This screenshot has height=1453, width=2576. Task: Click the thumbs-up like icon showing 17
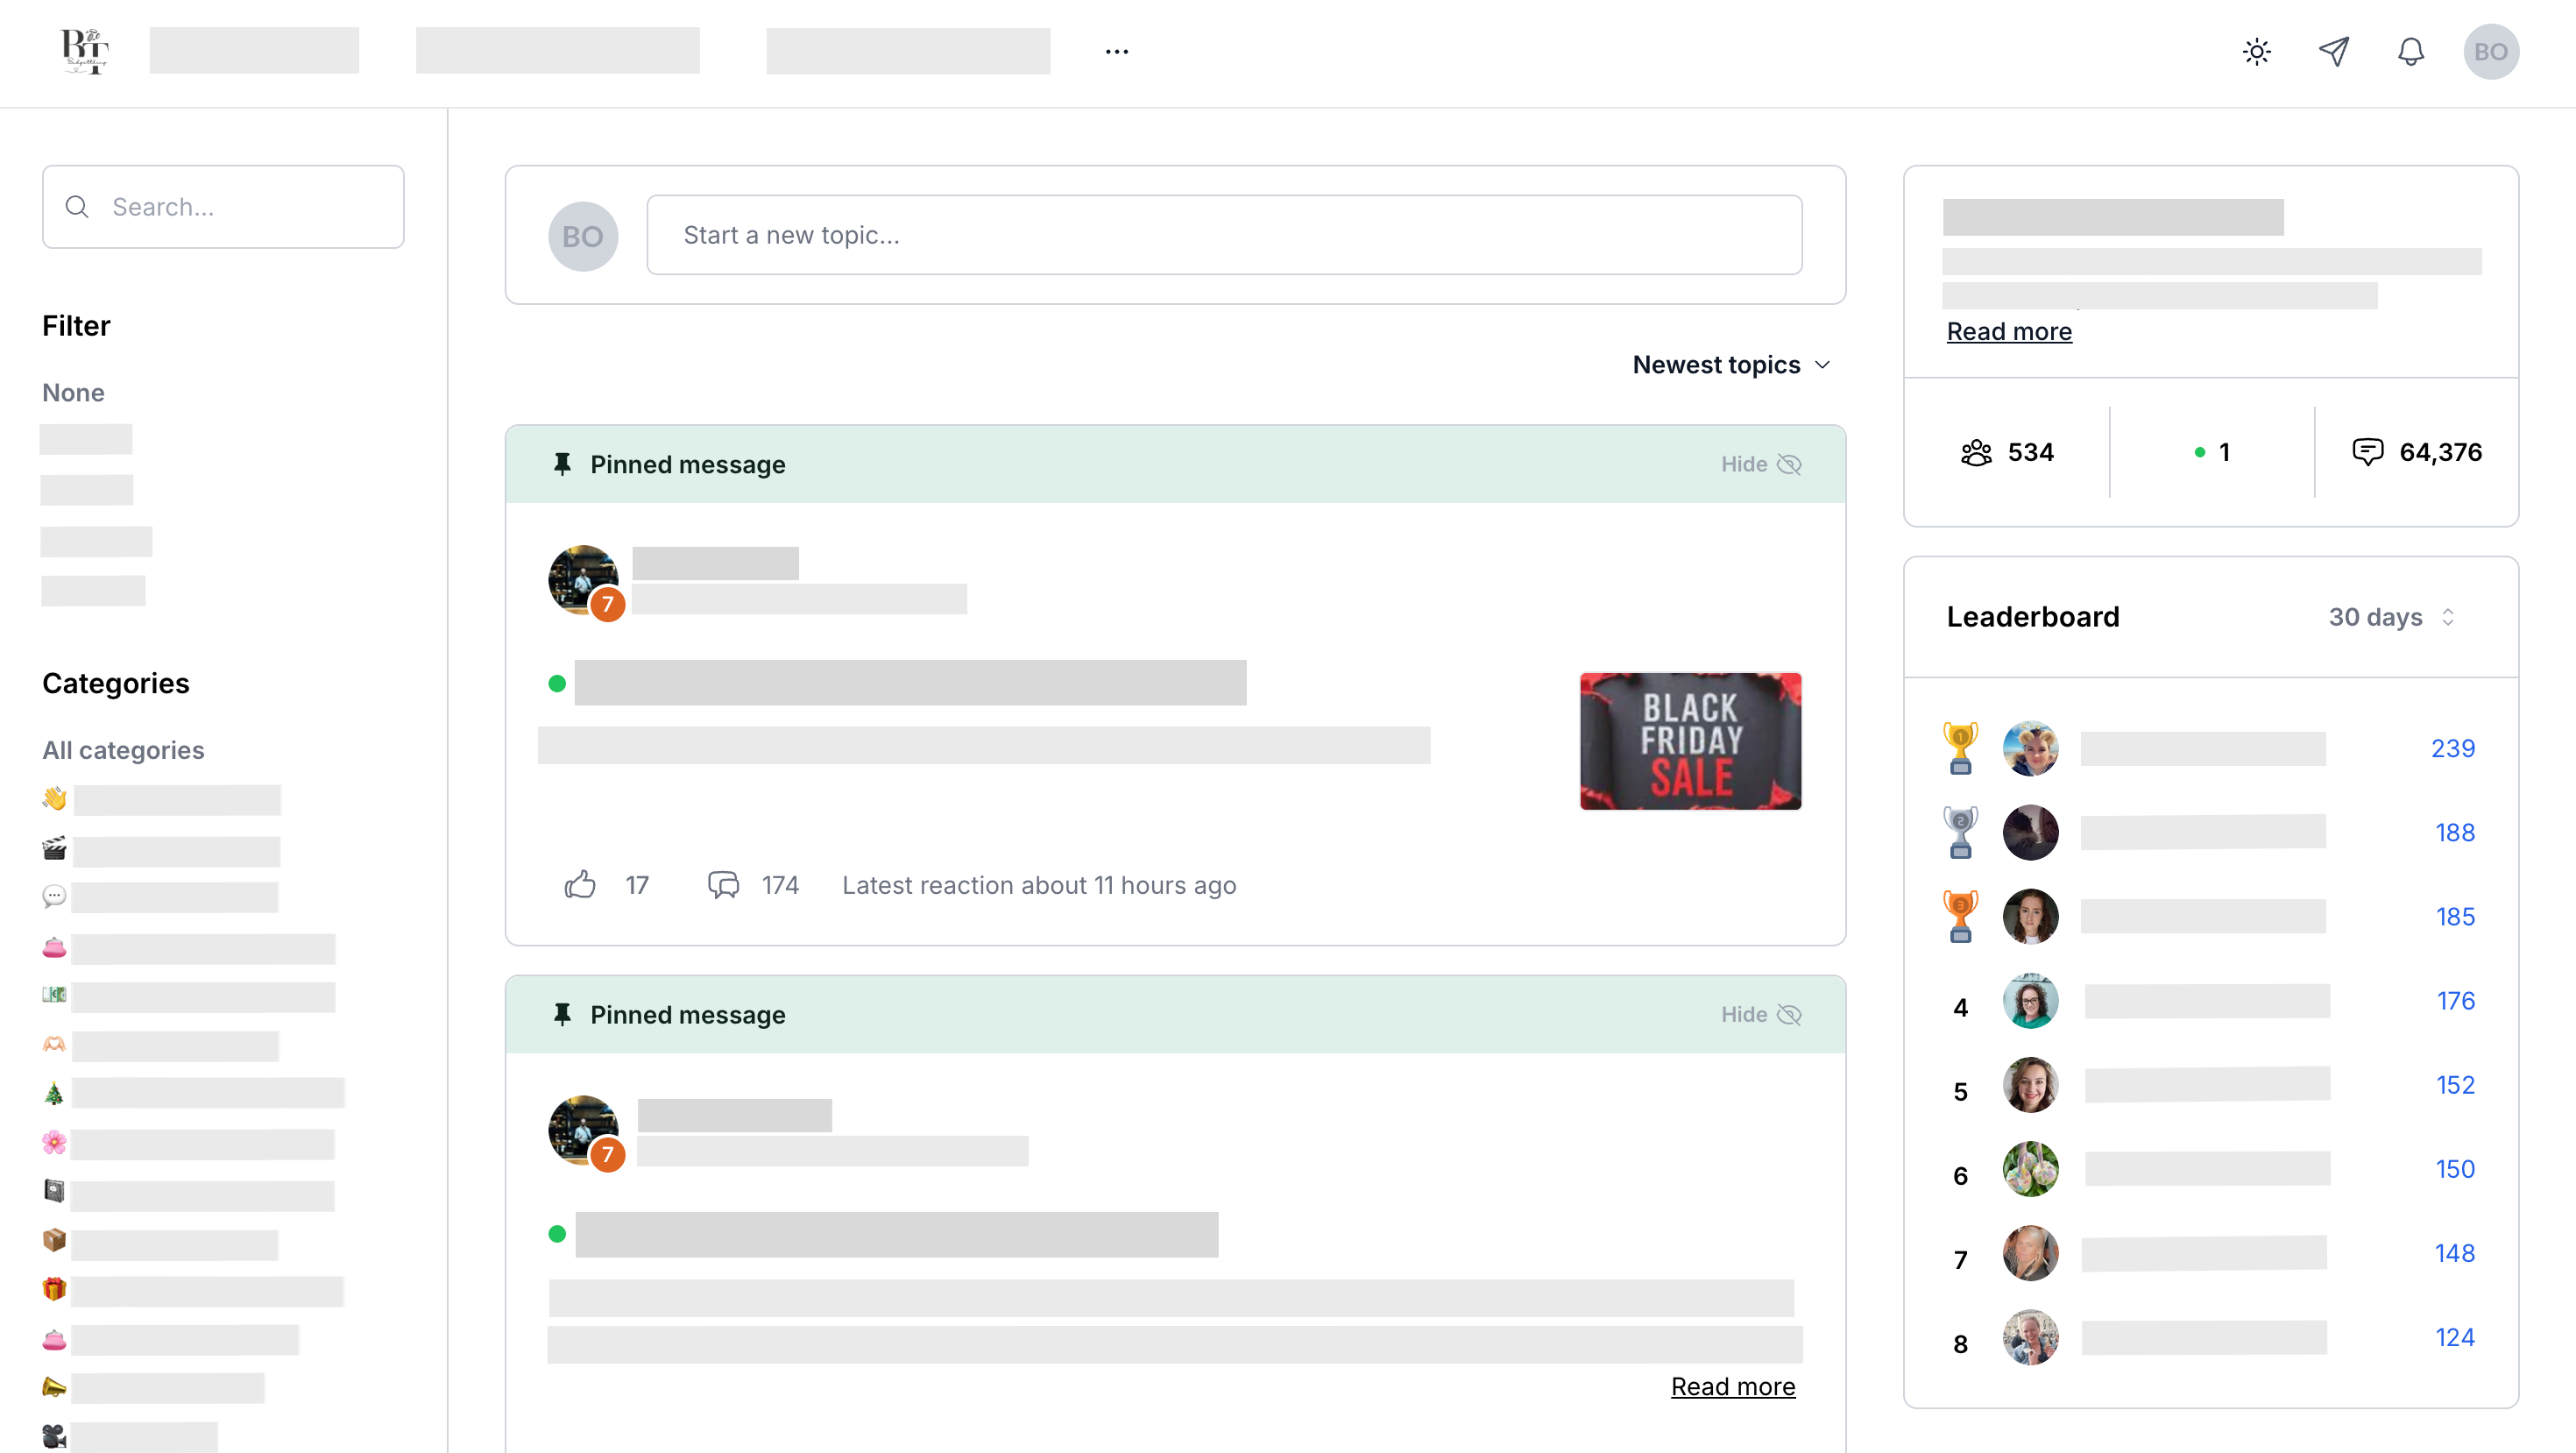[x=580, y=884]
